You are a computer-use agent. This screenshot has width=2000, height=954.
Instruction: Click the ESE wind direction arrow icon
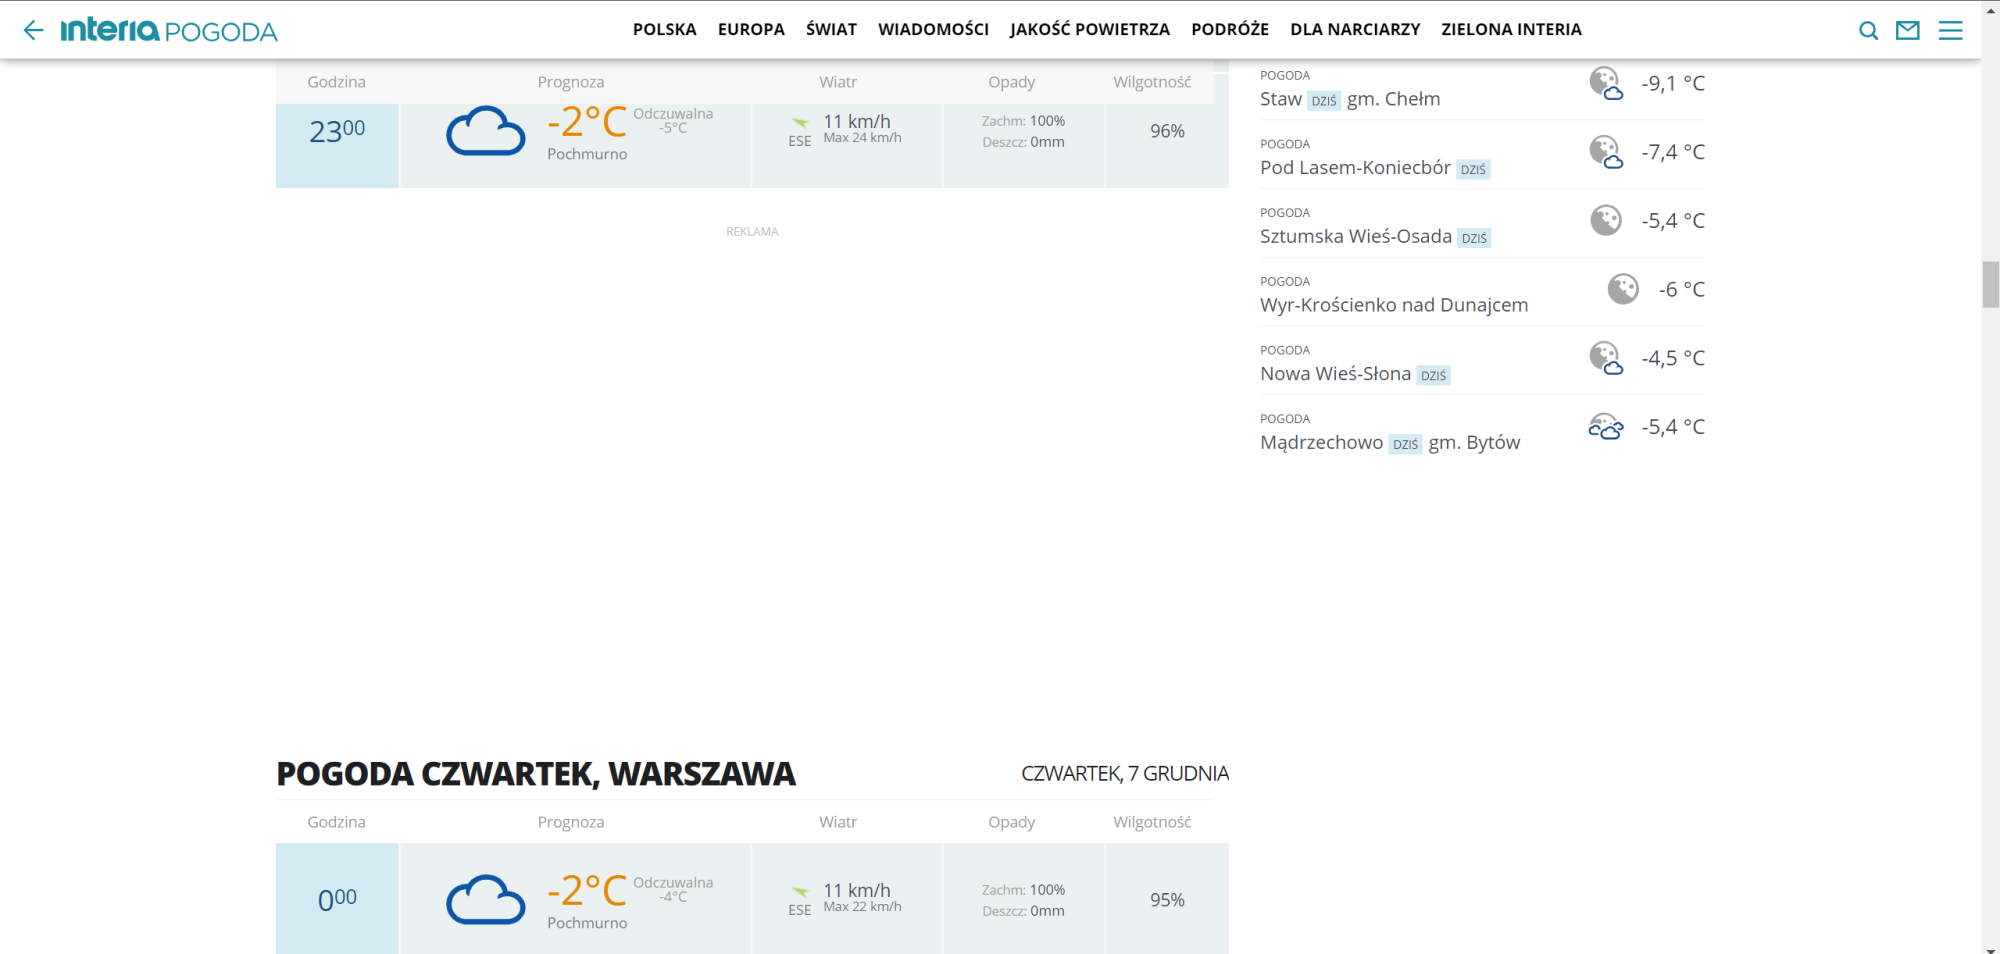(799, 125)
